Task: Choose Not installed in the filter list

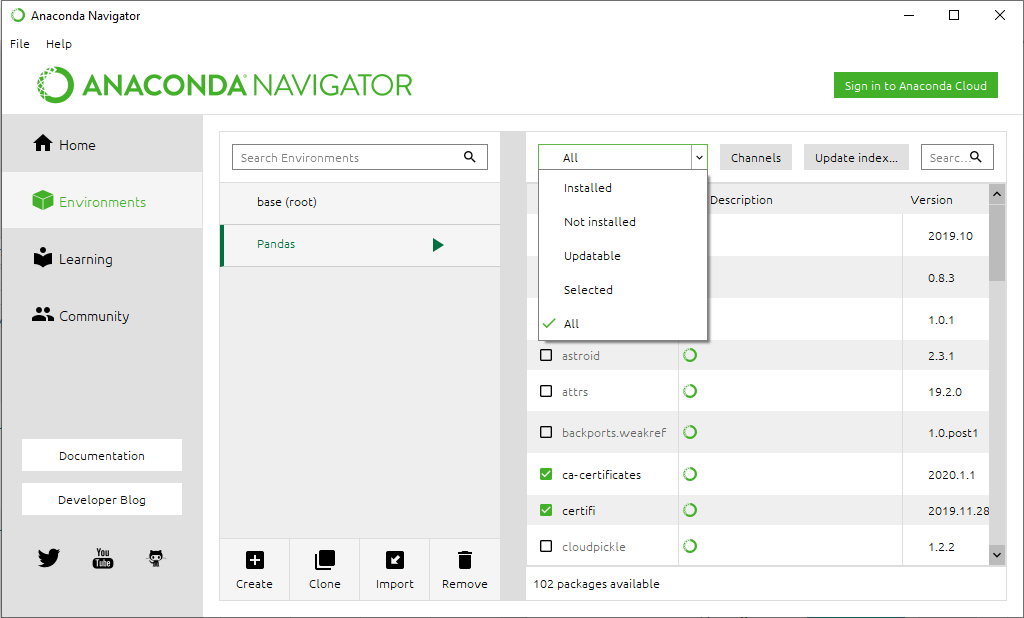Action: click(x=623, y=221)
